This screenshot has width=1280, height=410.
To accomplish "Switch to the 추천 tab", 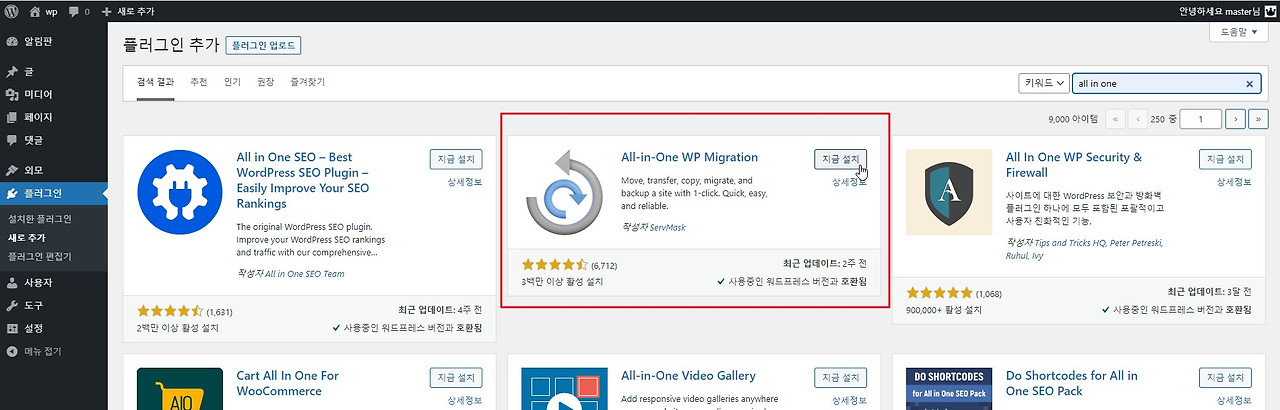I will [198, 82].
